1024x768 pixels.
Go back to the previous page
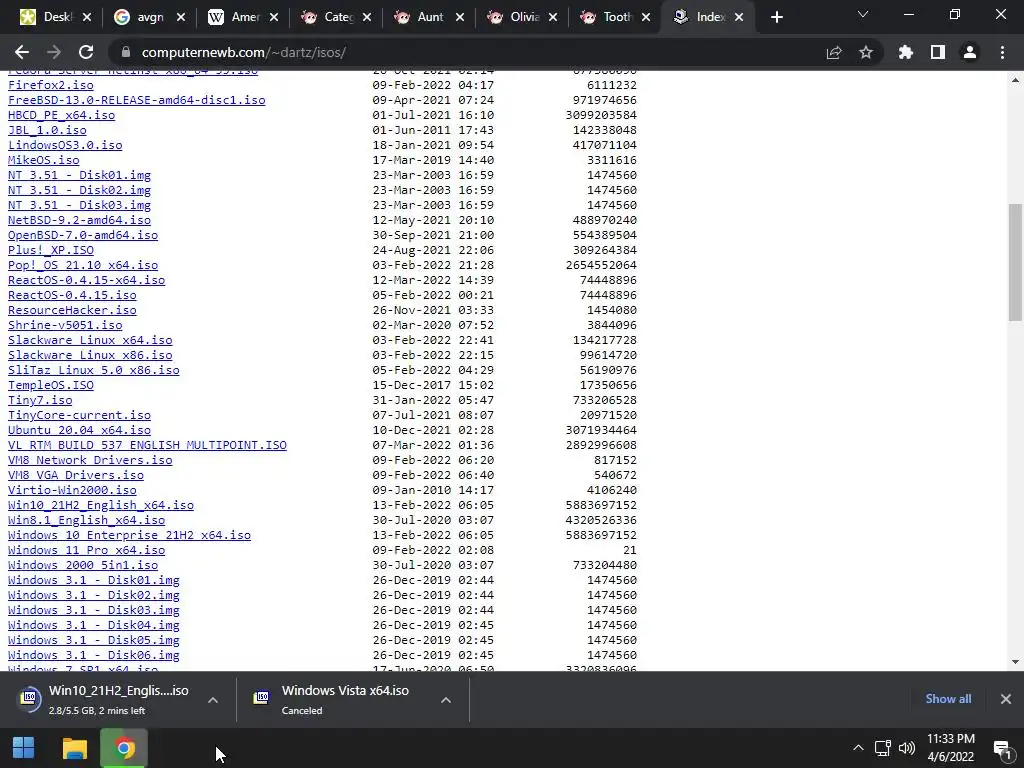tap(22, 52)
